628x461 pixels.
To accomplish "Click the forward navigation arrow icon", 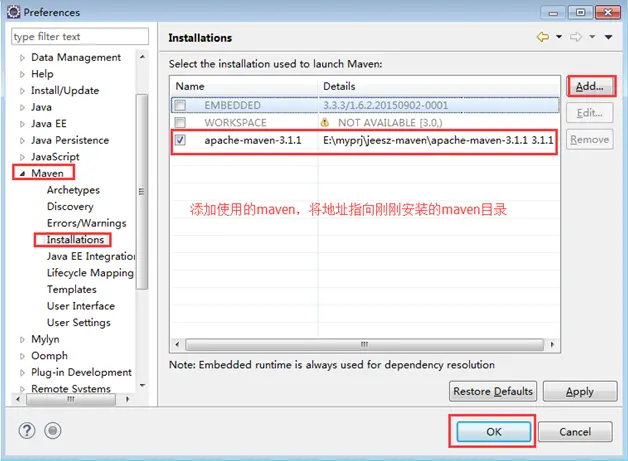I will (576, 37).
